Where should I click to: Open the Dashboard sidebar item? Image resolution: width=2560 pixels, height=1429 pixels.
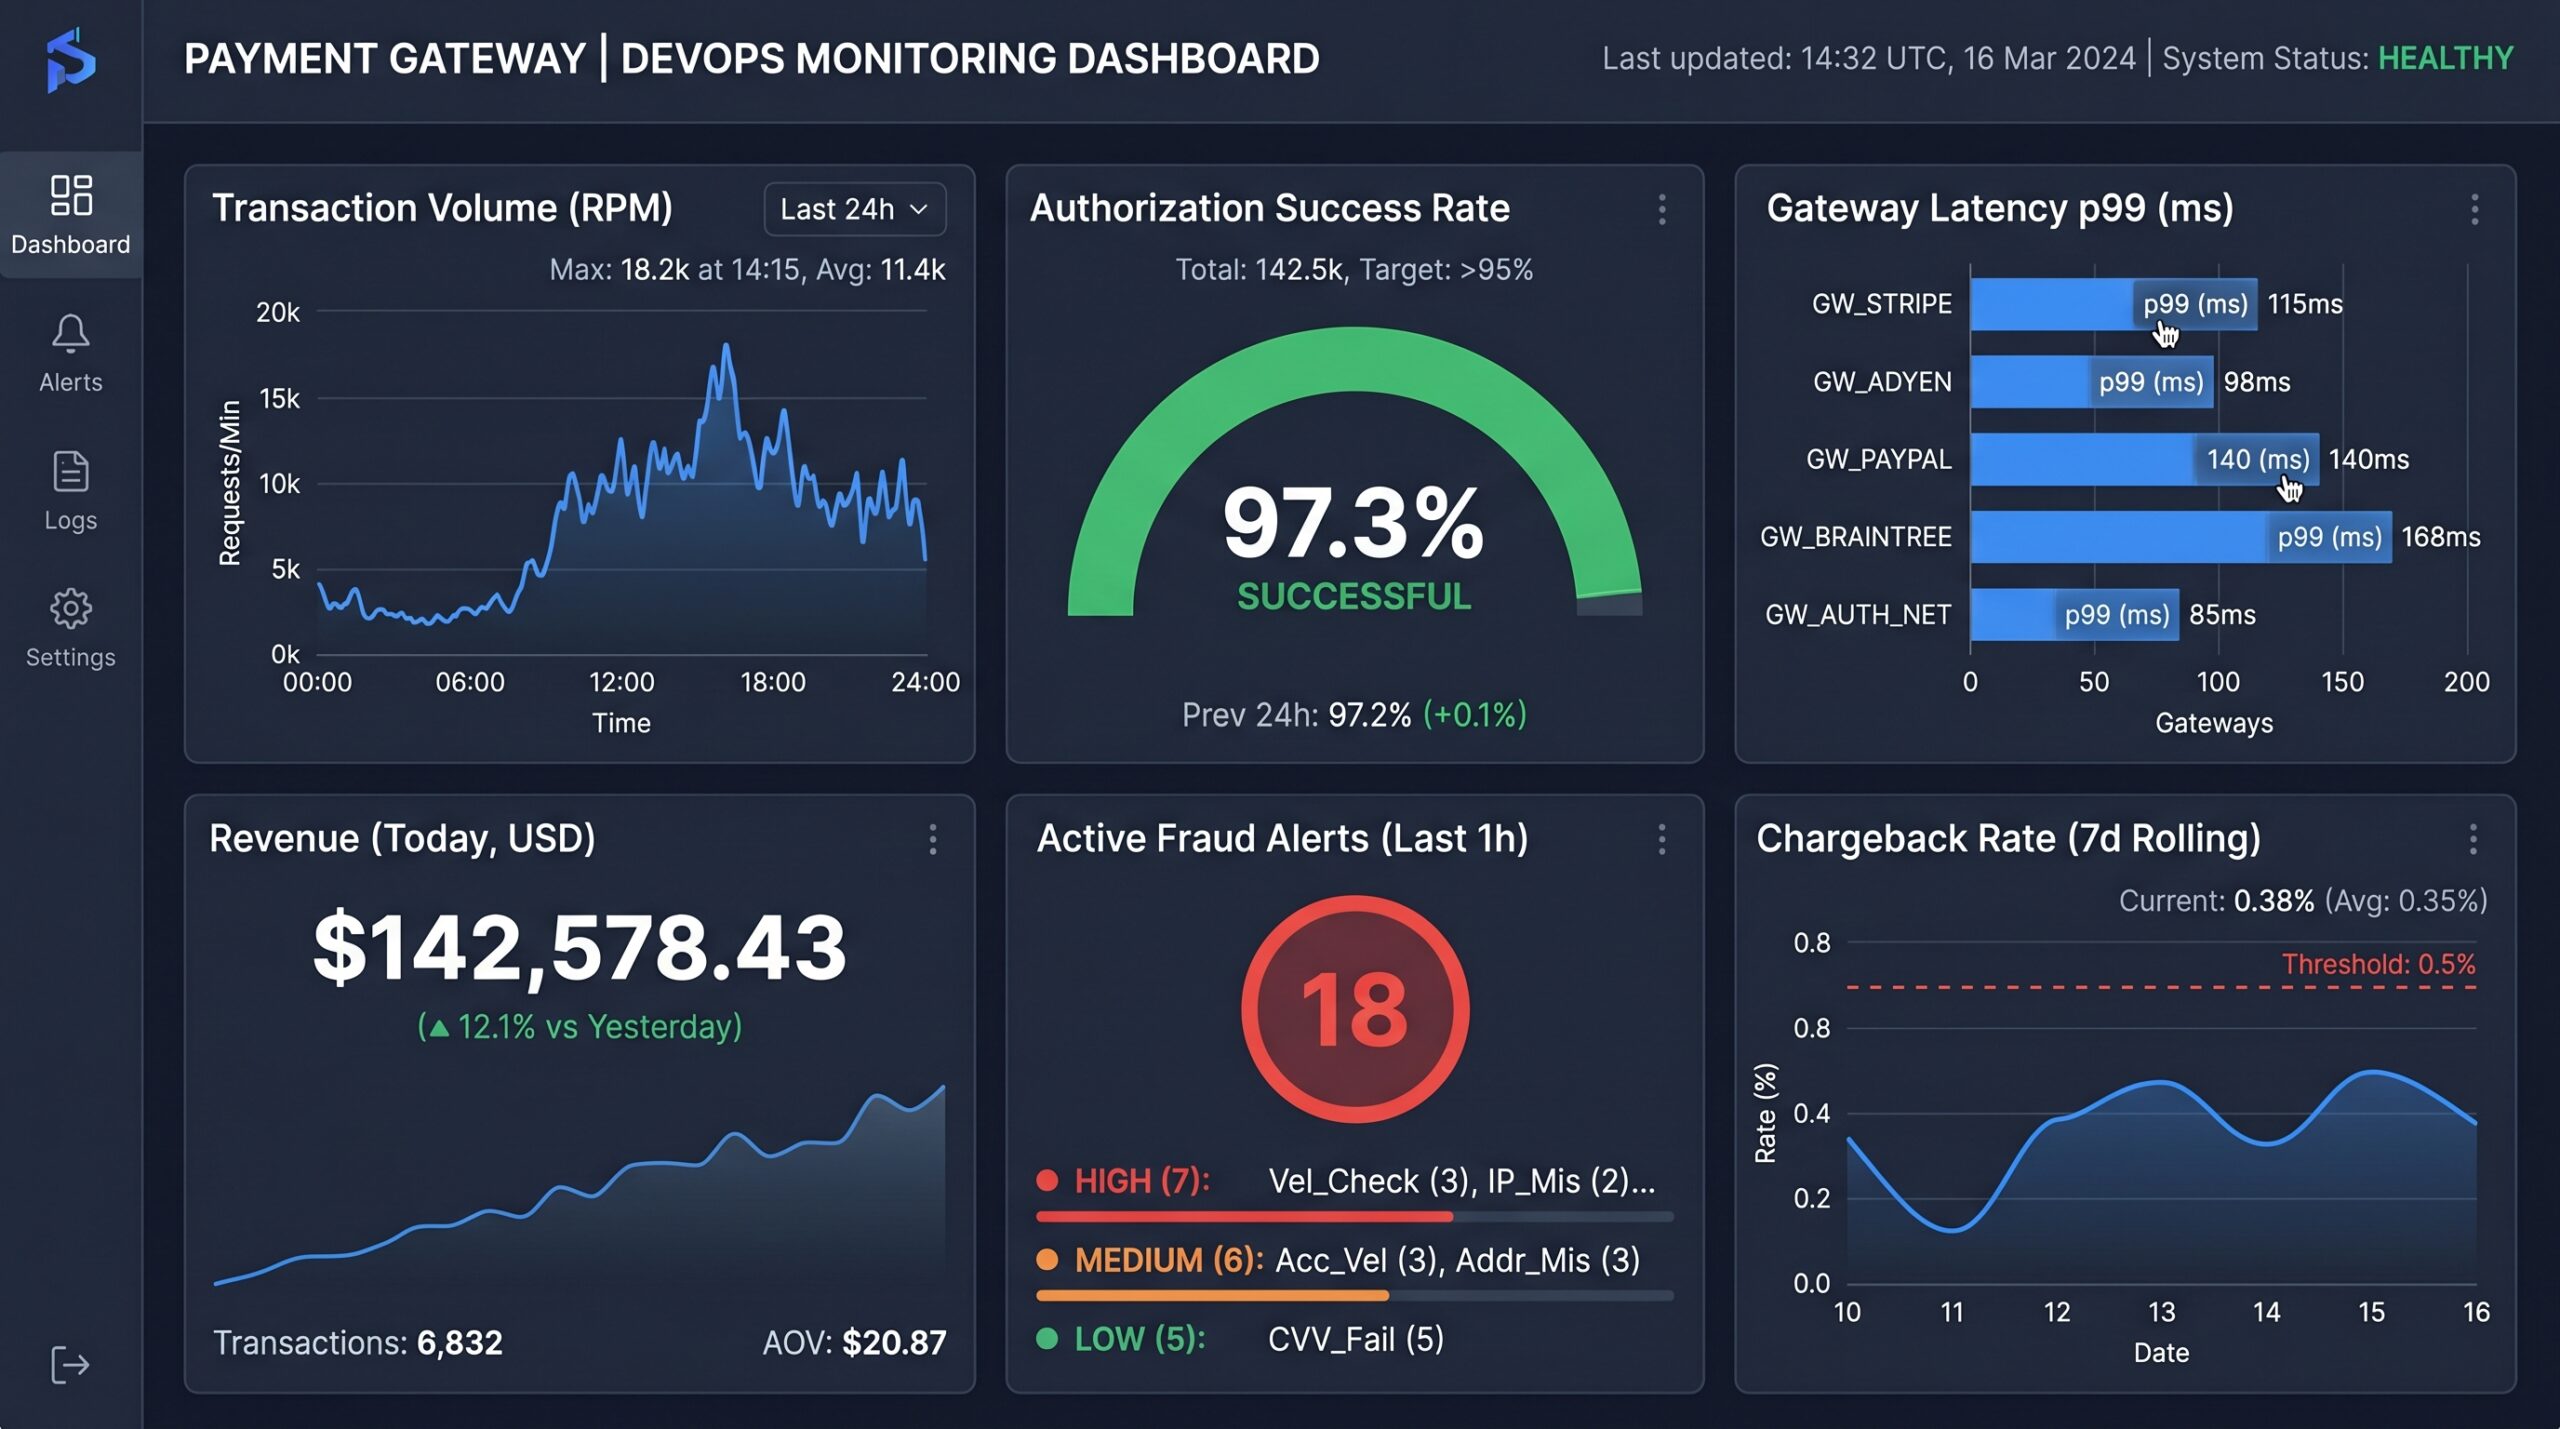click(71, 214)
